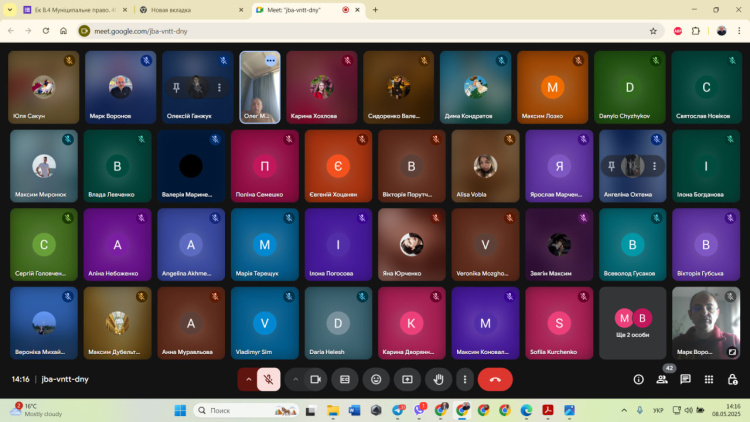Leave the call with red hang-up button

[x=495, y=379]
